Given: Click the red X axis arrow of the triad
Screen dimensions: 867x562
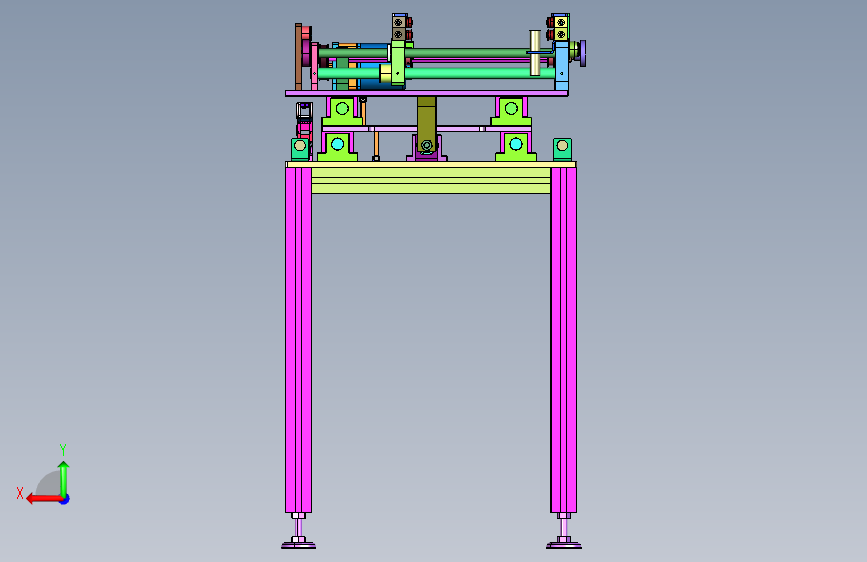Looking at the screenshot, I should tap(44, 499).
